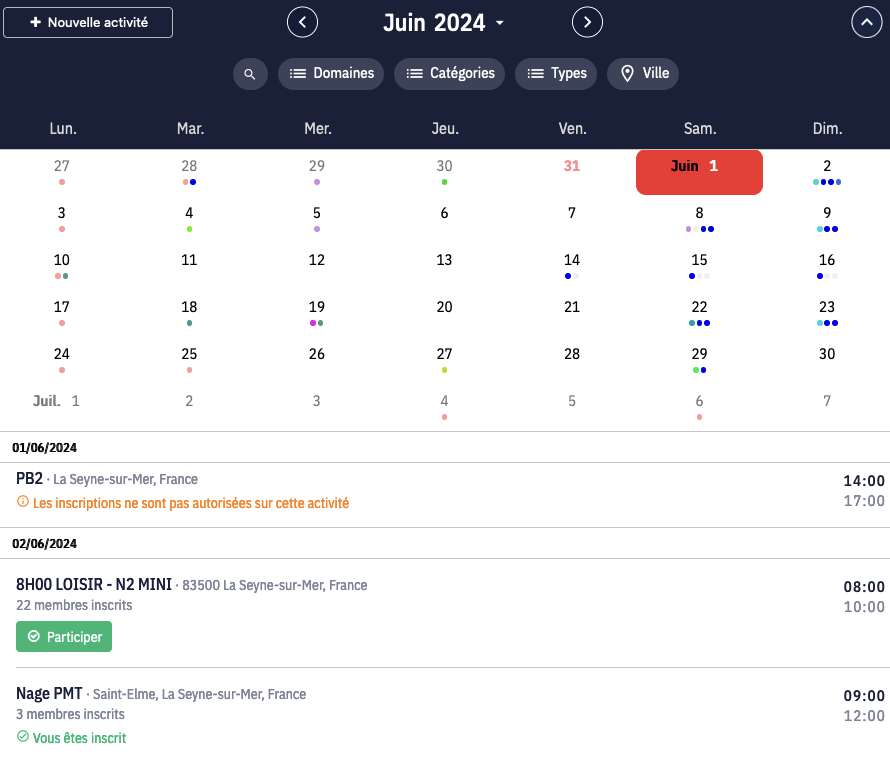Select the highlighted Juin 1 date
Screen dimensions: 890x761
click(x=699, y=171)
